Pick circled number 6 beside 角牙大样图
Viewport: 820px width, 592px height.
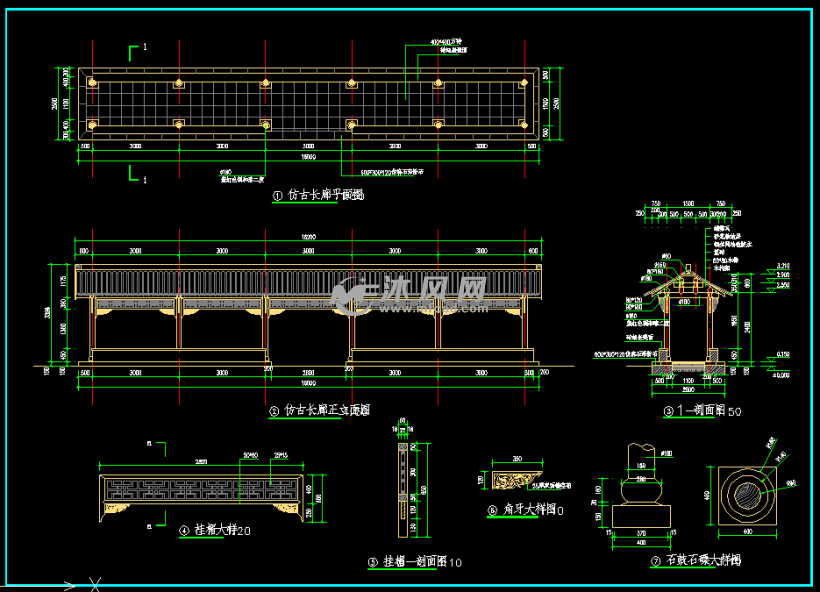click(492, 510)
